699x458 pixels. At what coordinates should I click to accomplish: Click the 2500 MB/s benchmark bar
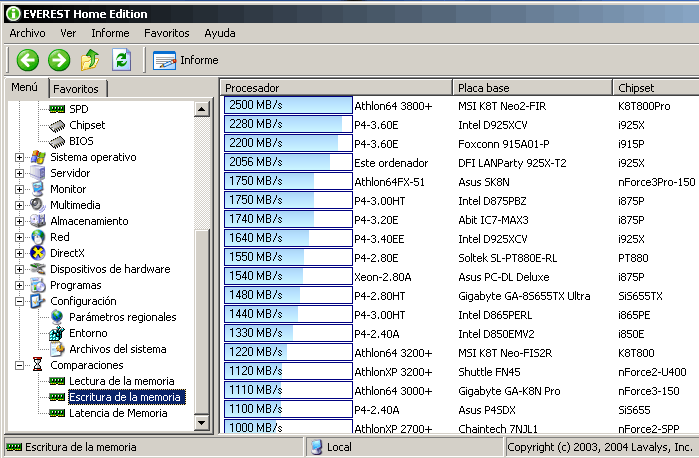288,105
